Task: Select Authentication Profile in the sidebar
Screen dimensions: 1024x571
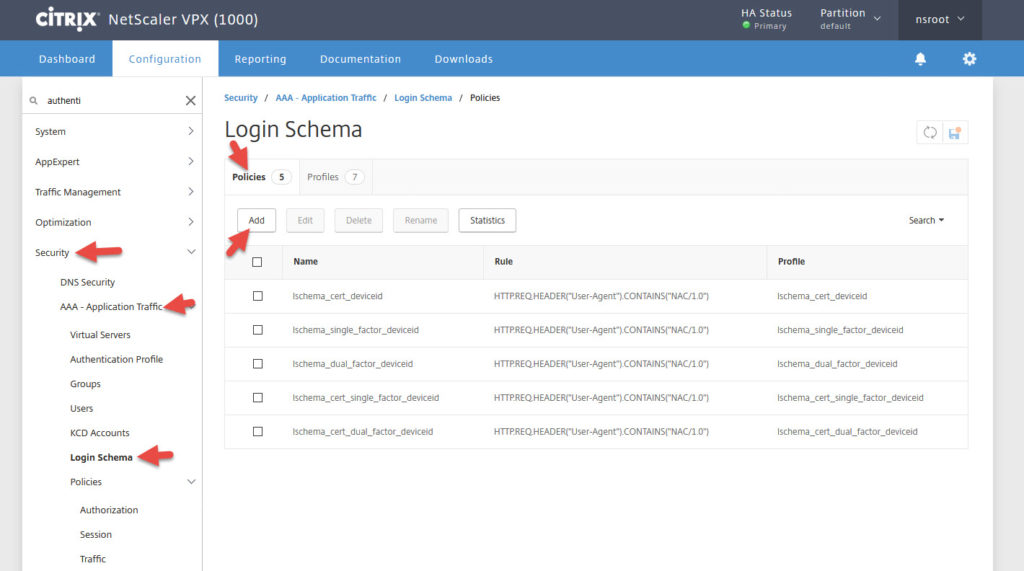Action: click(116, 359)
